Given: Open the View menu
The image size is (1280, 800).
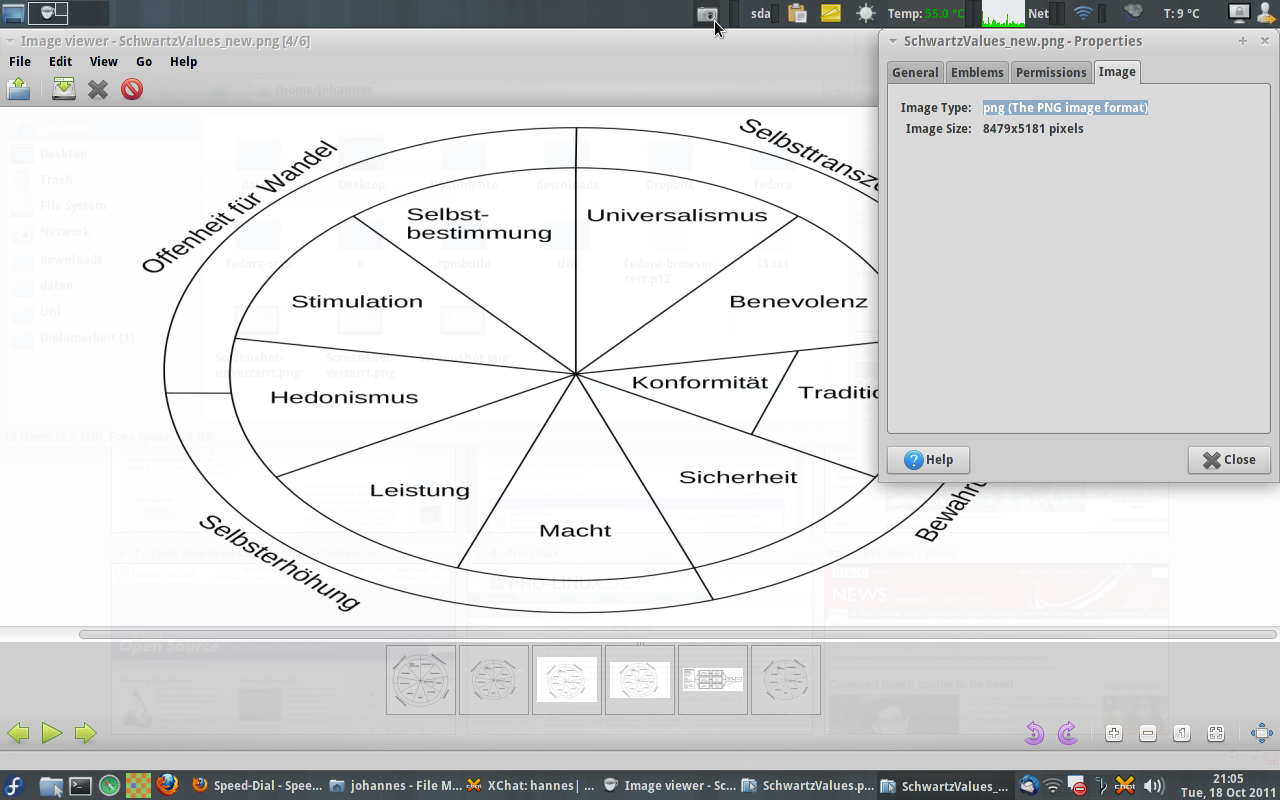Looking at the screenshot, I should [x=104, y=61].
